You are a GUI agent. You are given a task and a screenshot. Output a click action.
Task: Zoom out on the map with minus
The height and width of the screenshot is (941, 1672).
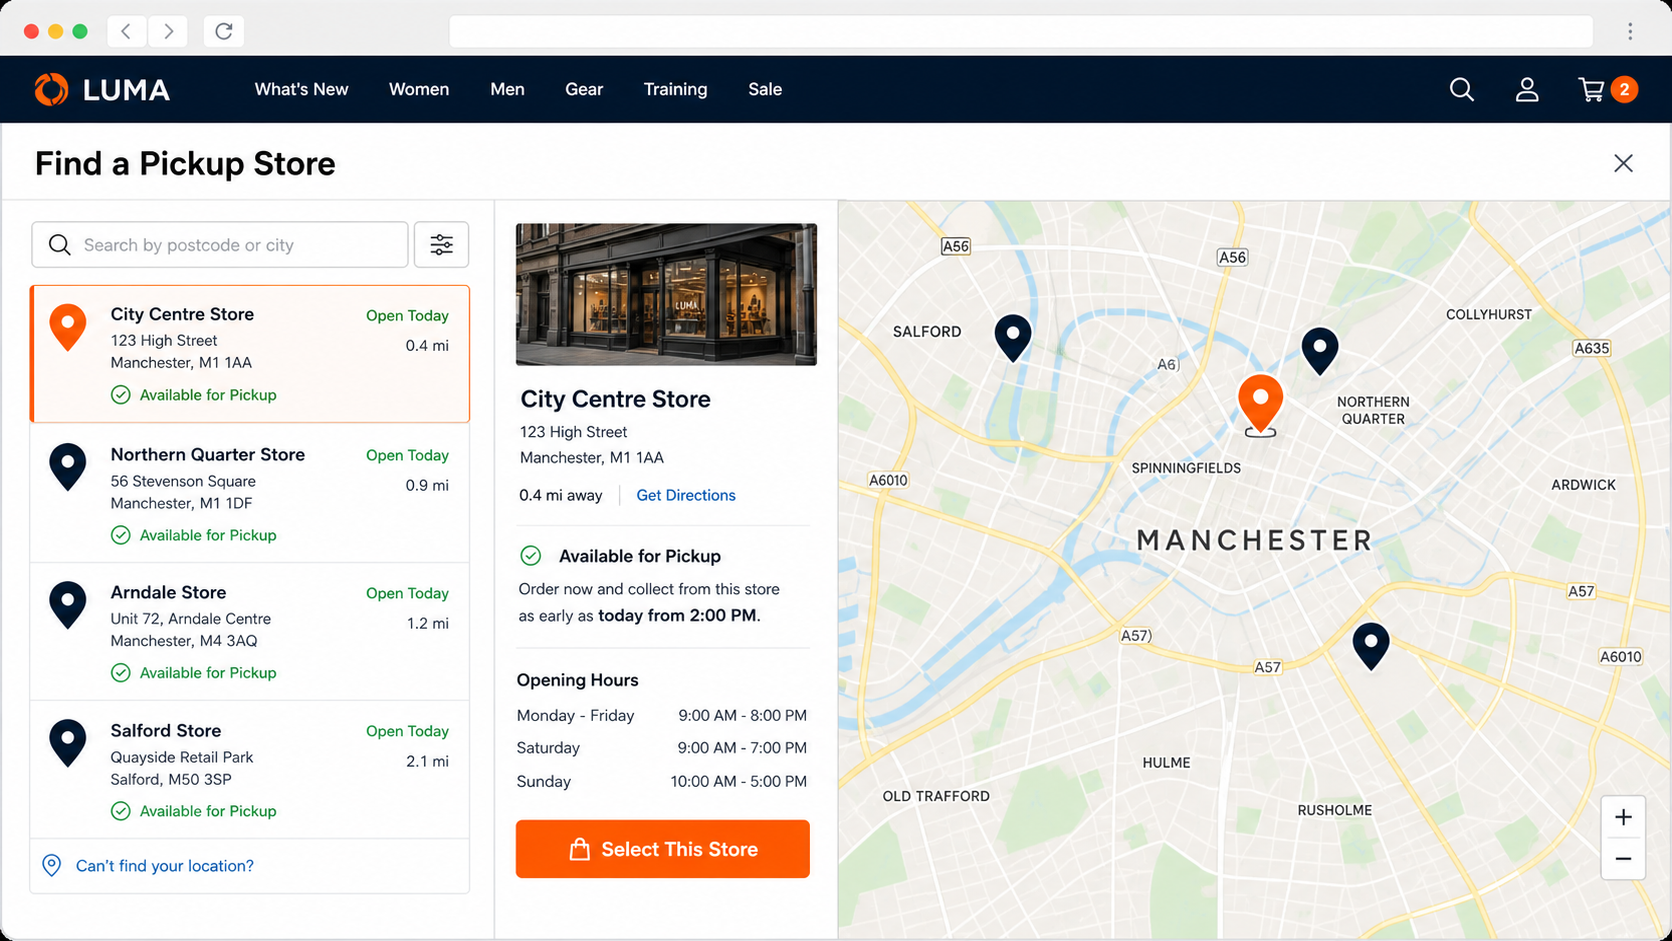point(1623,859)
